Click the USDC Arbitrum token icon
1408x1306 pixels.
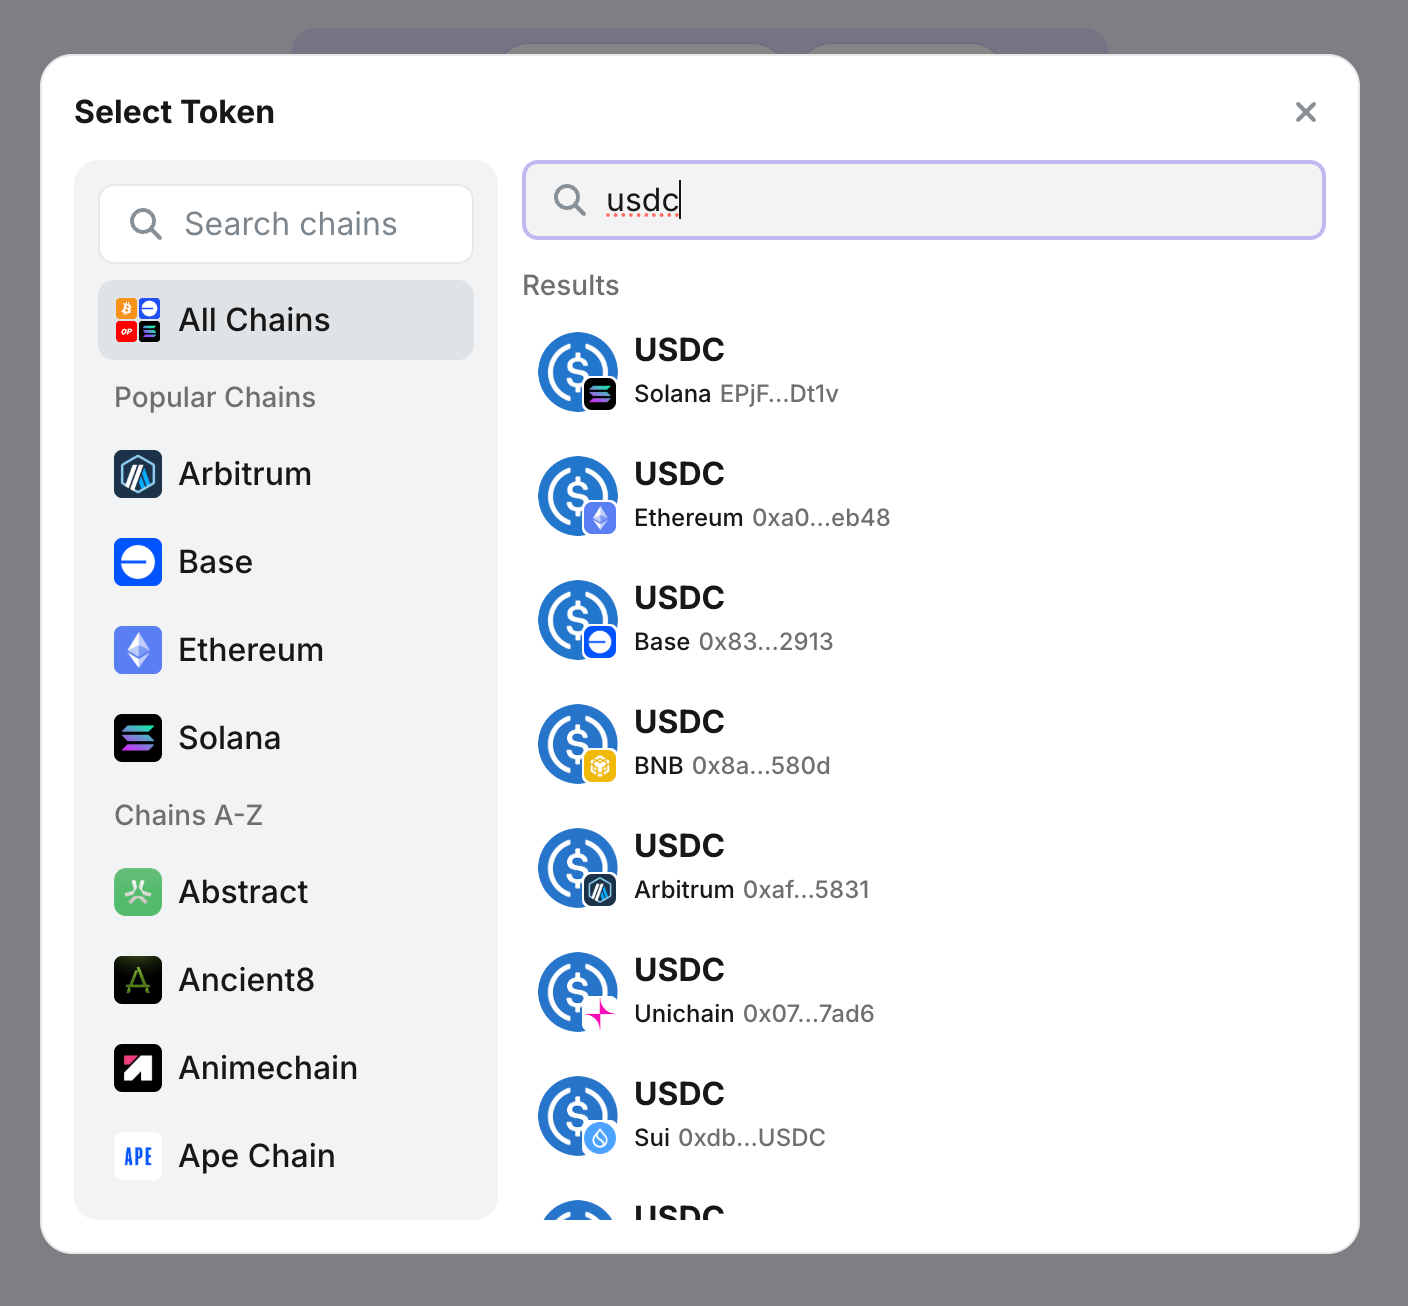(x=578, y=868)
